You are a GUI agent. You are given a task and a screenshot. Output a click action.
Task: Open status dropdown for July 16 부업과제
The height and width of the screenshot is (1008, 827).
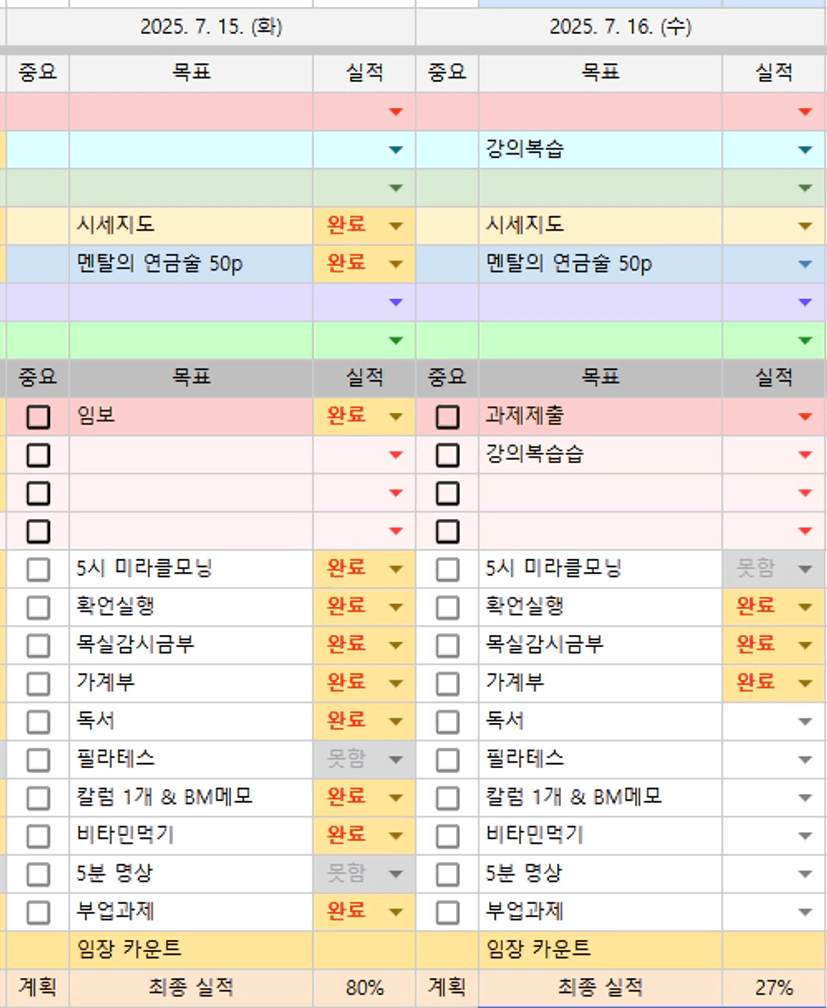point(805,912)
